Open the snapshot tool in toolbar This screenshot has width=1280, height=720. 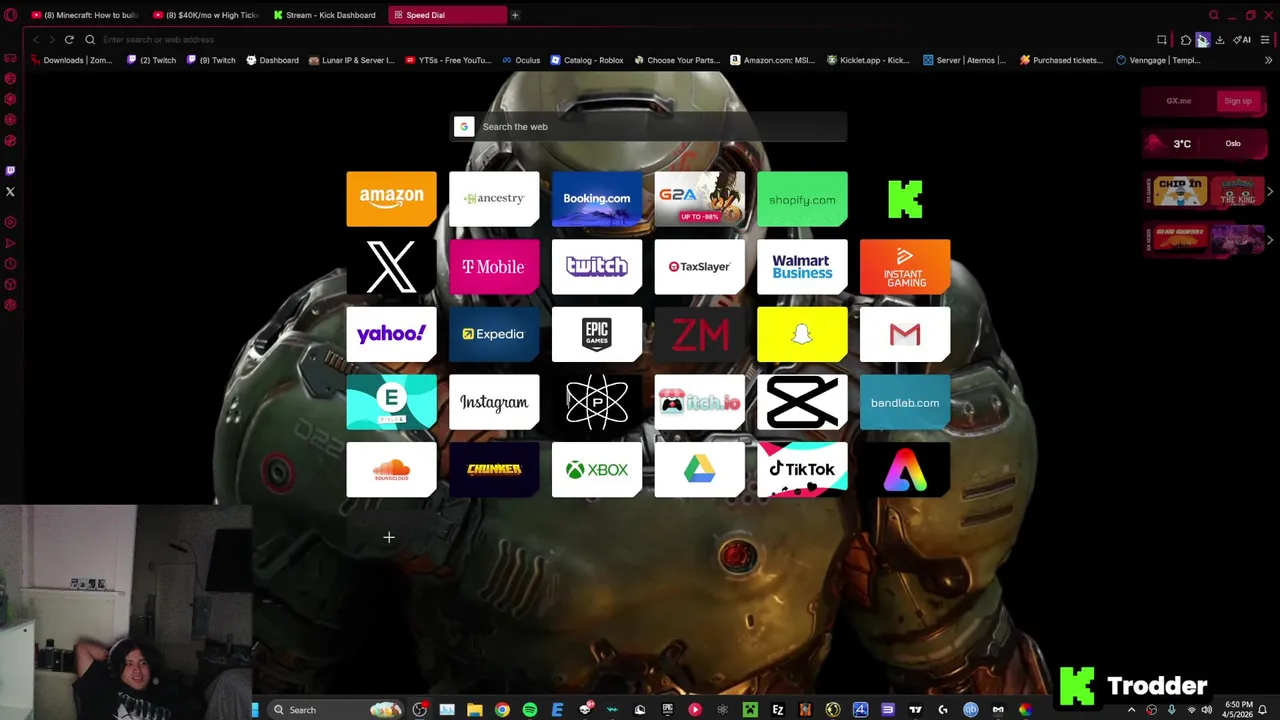[x=1162, y=40]
